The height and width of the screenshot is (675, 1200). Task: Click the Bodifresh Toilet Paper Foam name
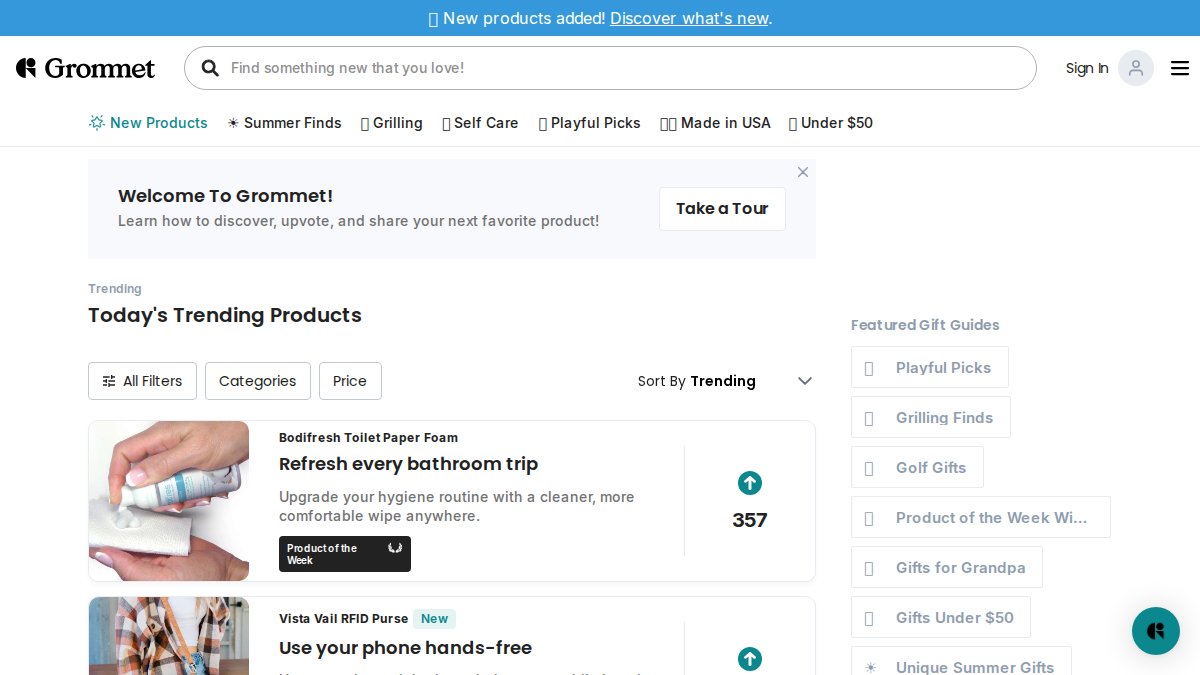click(x=368, y=438)
